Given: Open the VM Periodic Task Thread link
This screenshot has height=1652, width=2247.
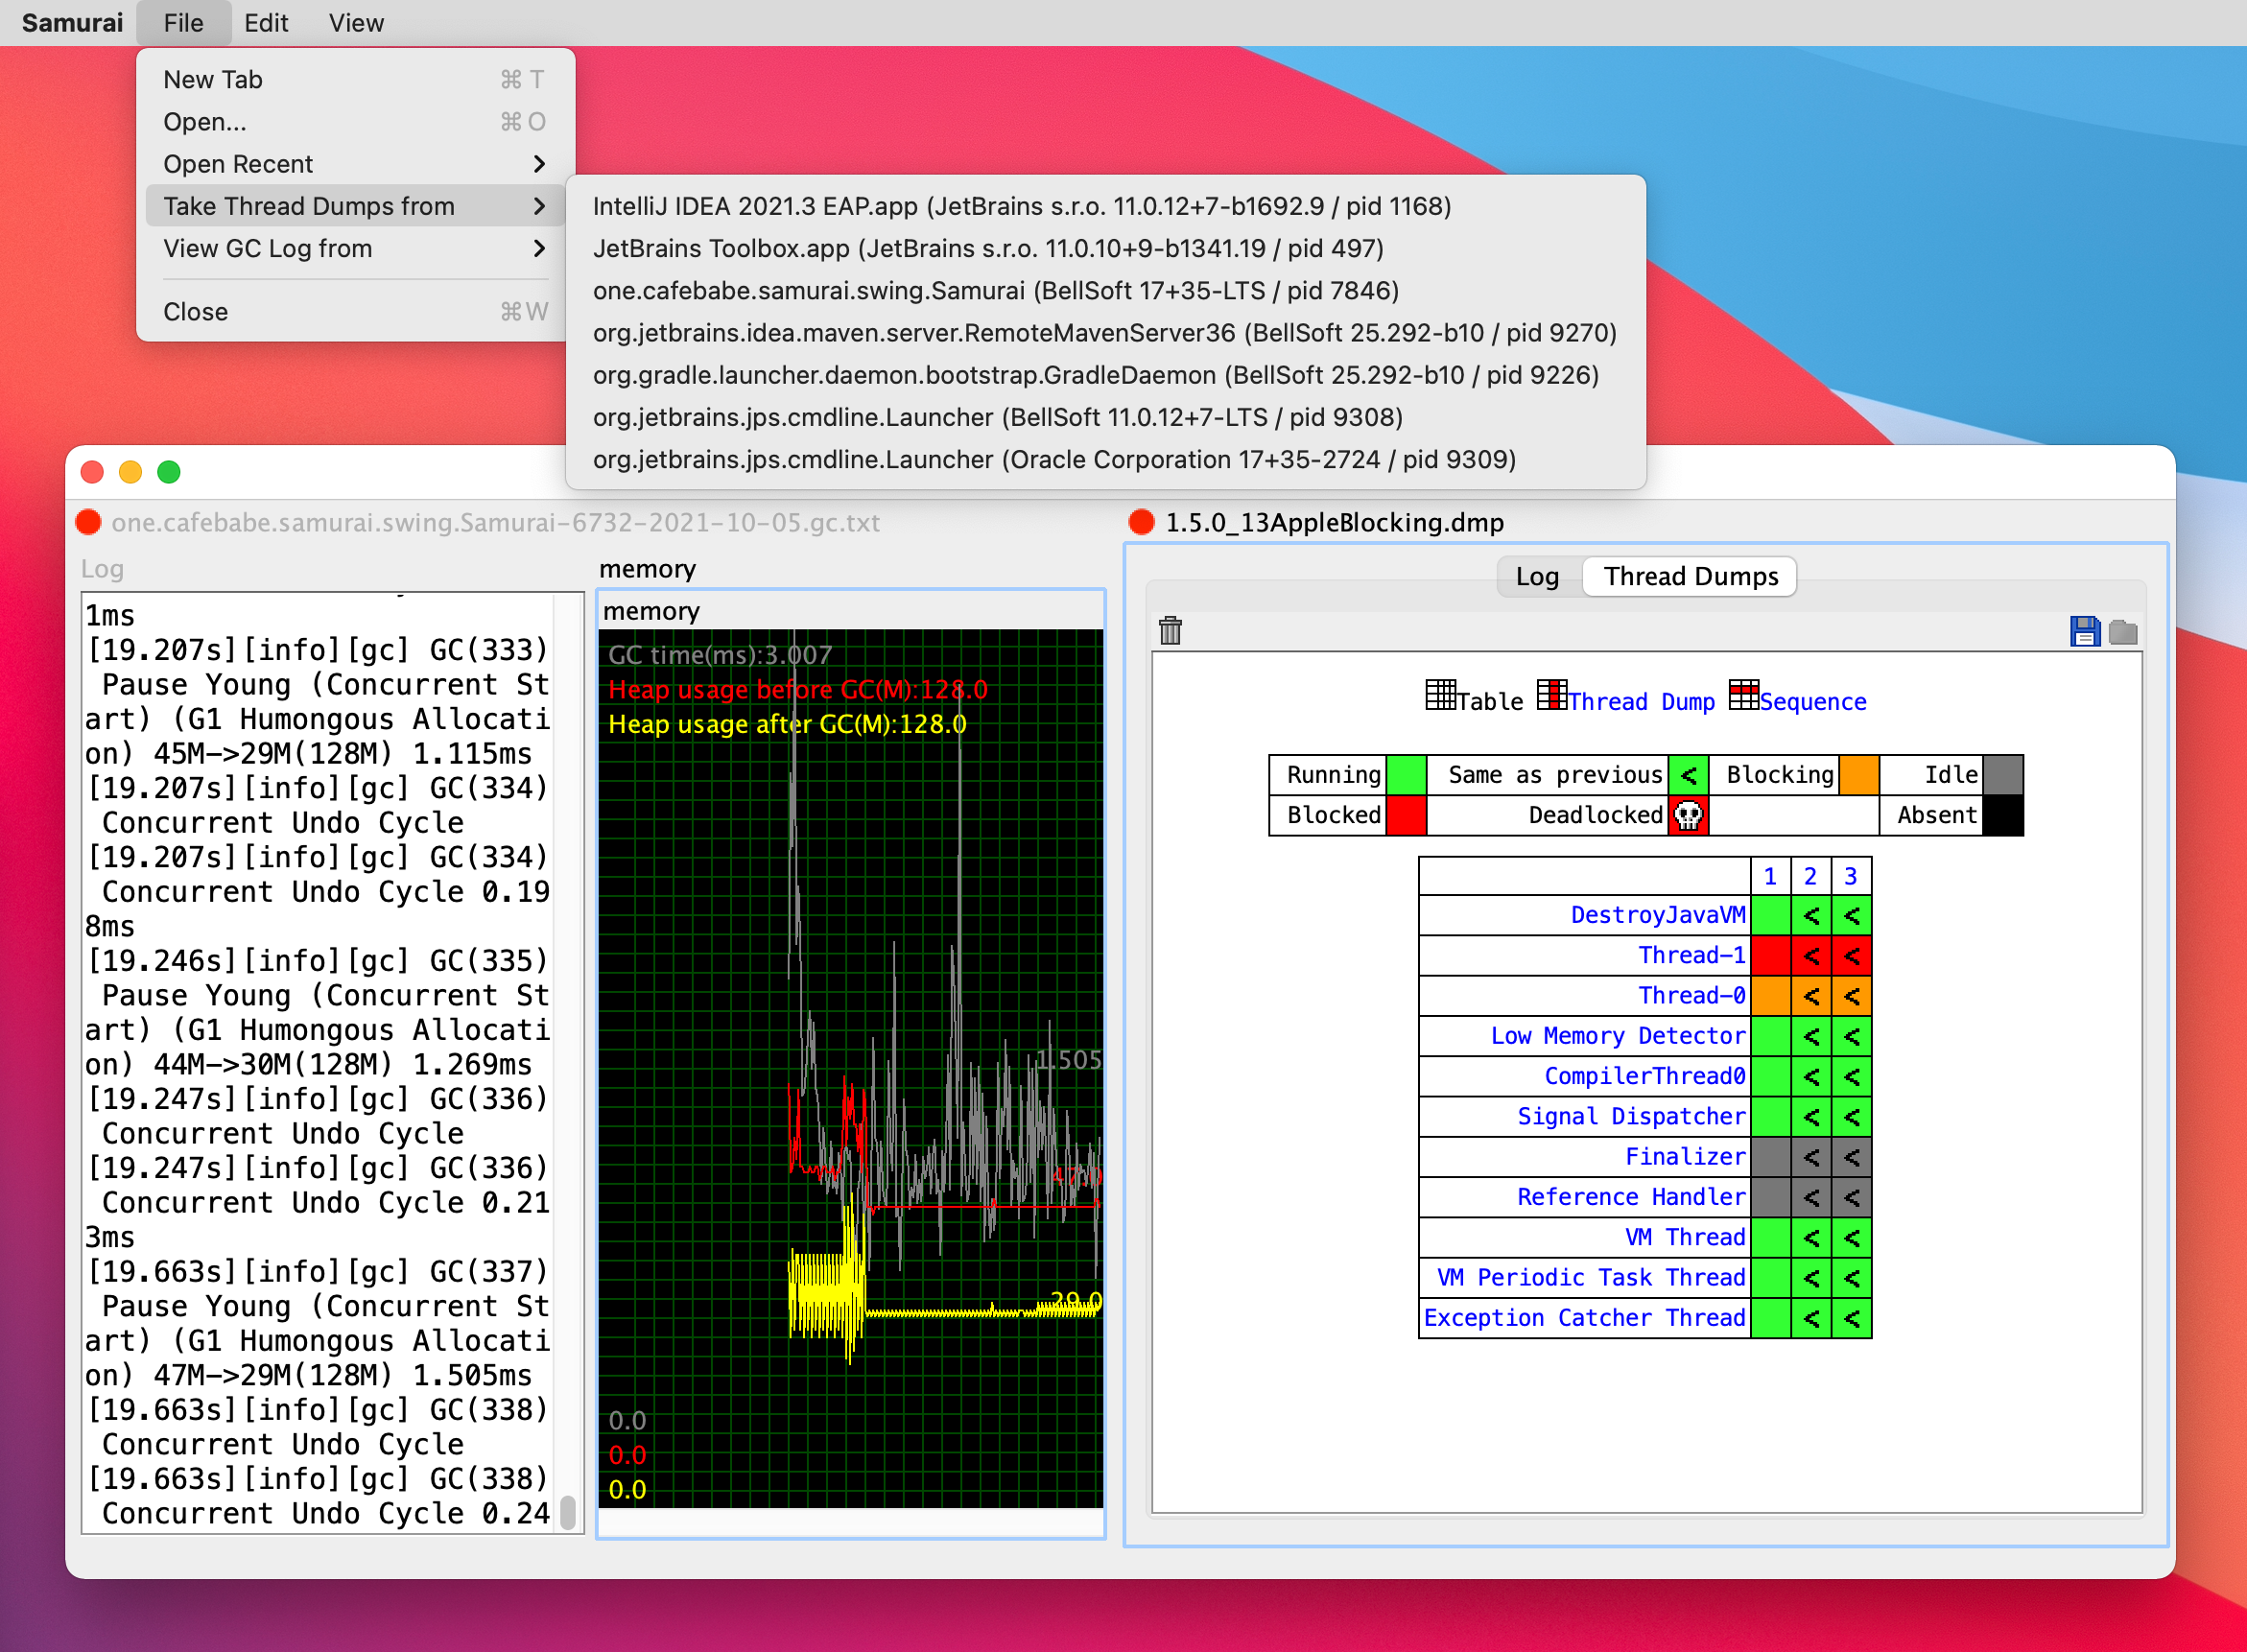Looking at the screenshot, I should [x=1591, y=1277].
